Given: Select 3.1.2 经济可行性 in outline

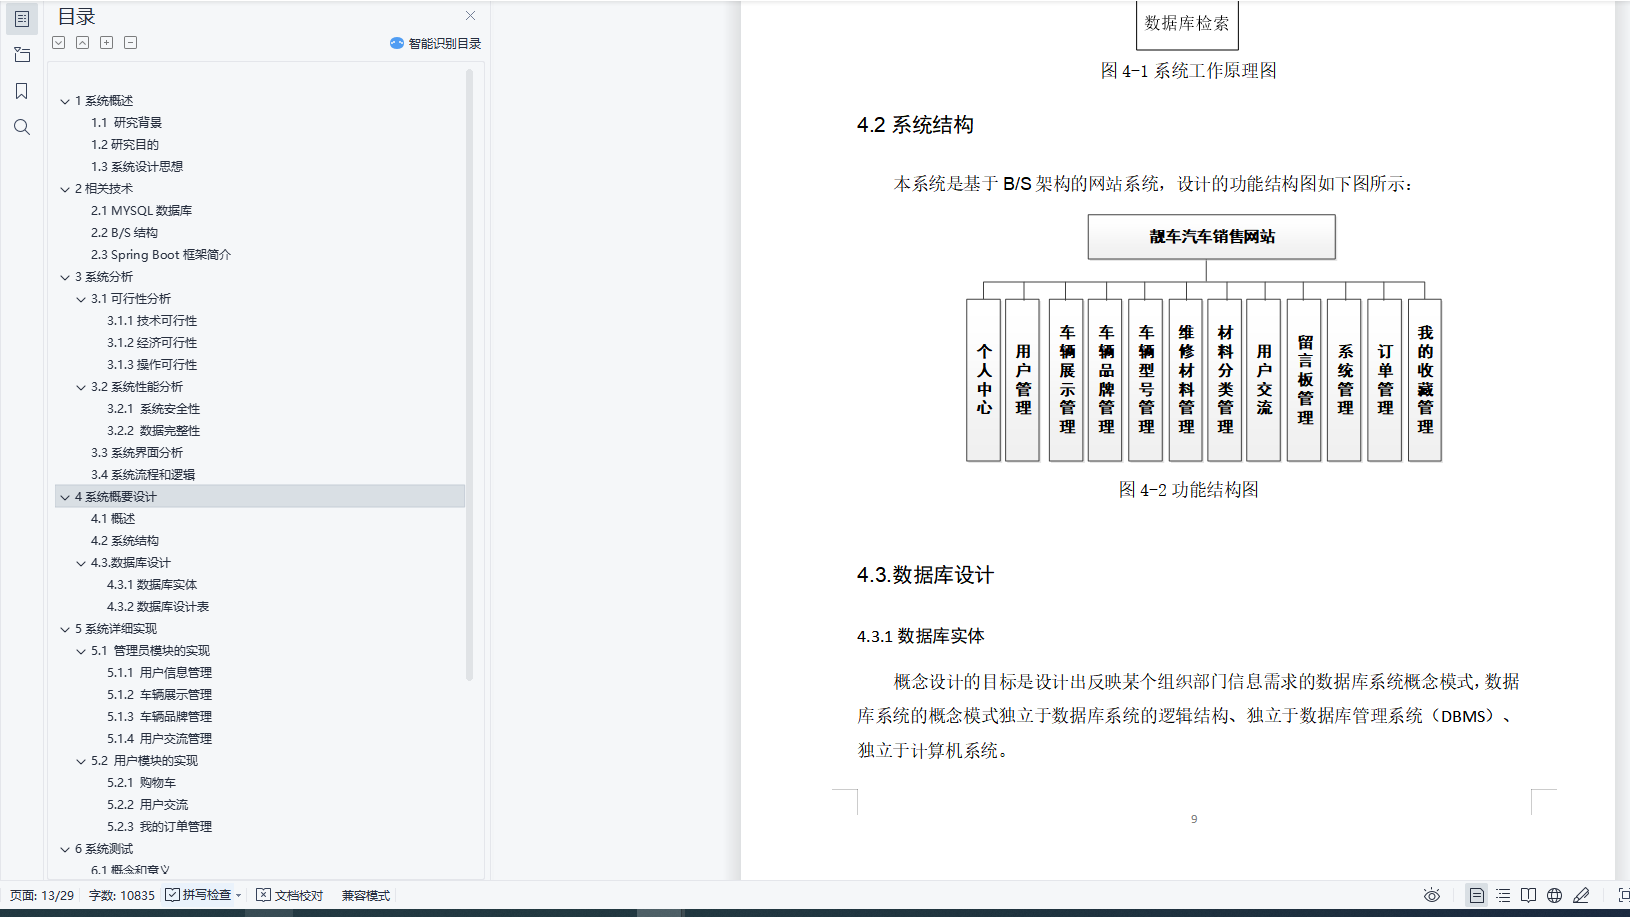Looking at the screenshot, I should pos(152,343).
